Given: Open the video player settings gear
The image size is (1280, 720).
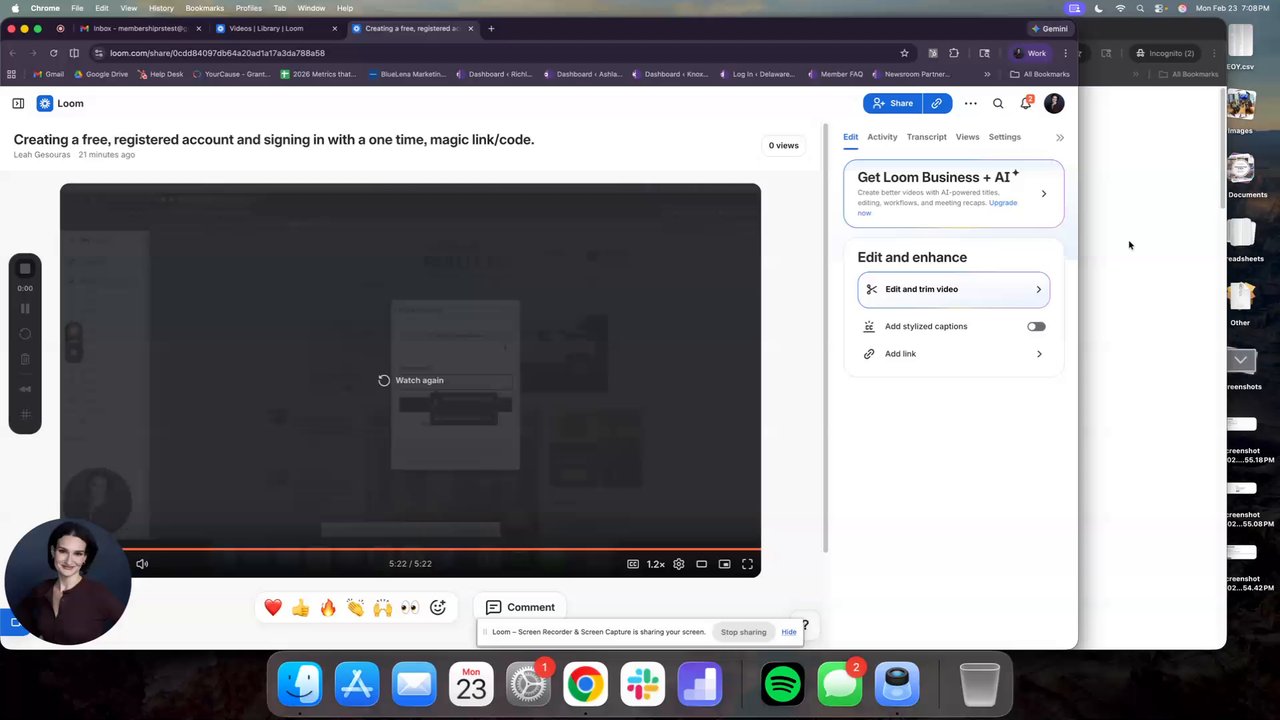Looking at the screenshot, I should pyautogui.click(x=679, y=564).
